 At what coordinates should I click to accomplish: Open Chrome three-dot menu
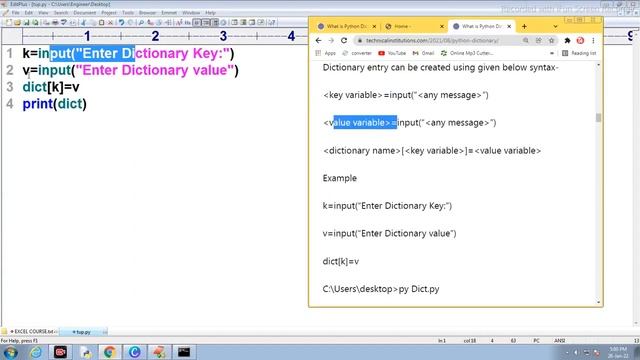[x=593, y=40]
